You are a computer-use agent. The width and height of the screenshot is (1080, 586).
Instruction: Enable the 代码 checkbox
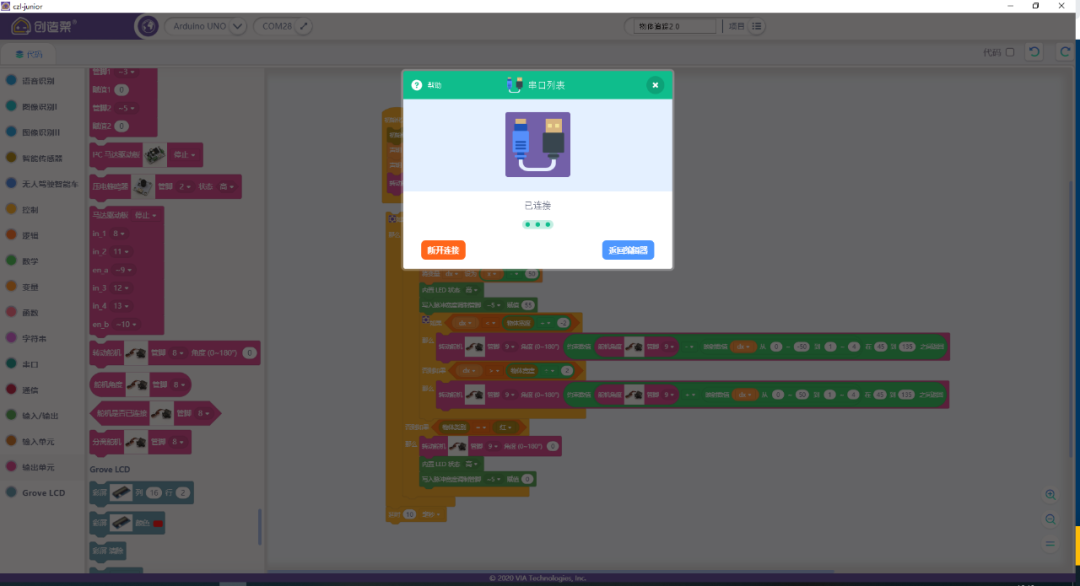[x=1010, y=52]
